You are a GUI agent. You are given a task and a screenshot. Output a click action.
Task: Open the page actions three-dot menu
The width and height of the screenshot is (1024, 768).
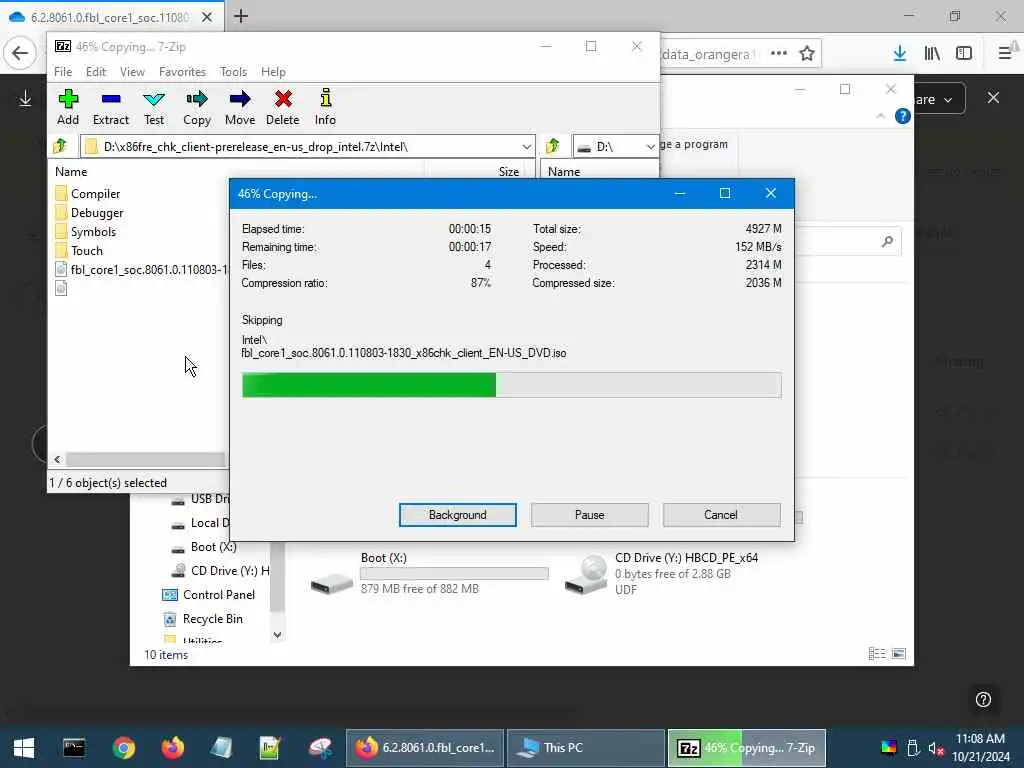(x=778, y=54)
